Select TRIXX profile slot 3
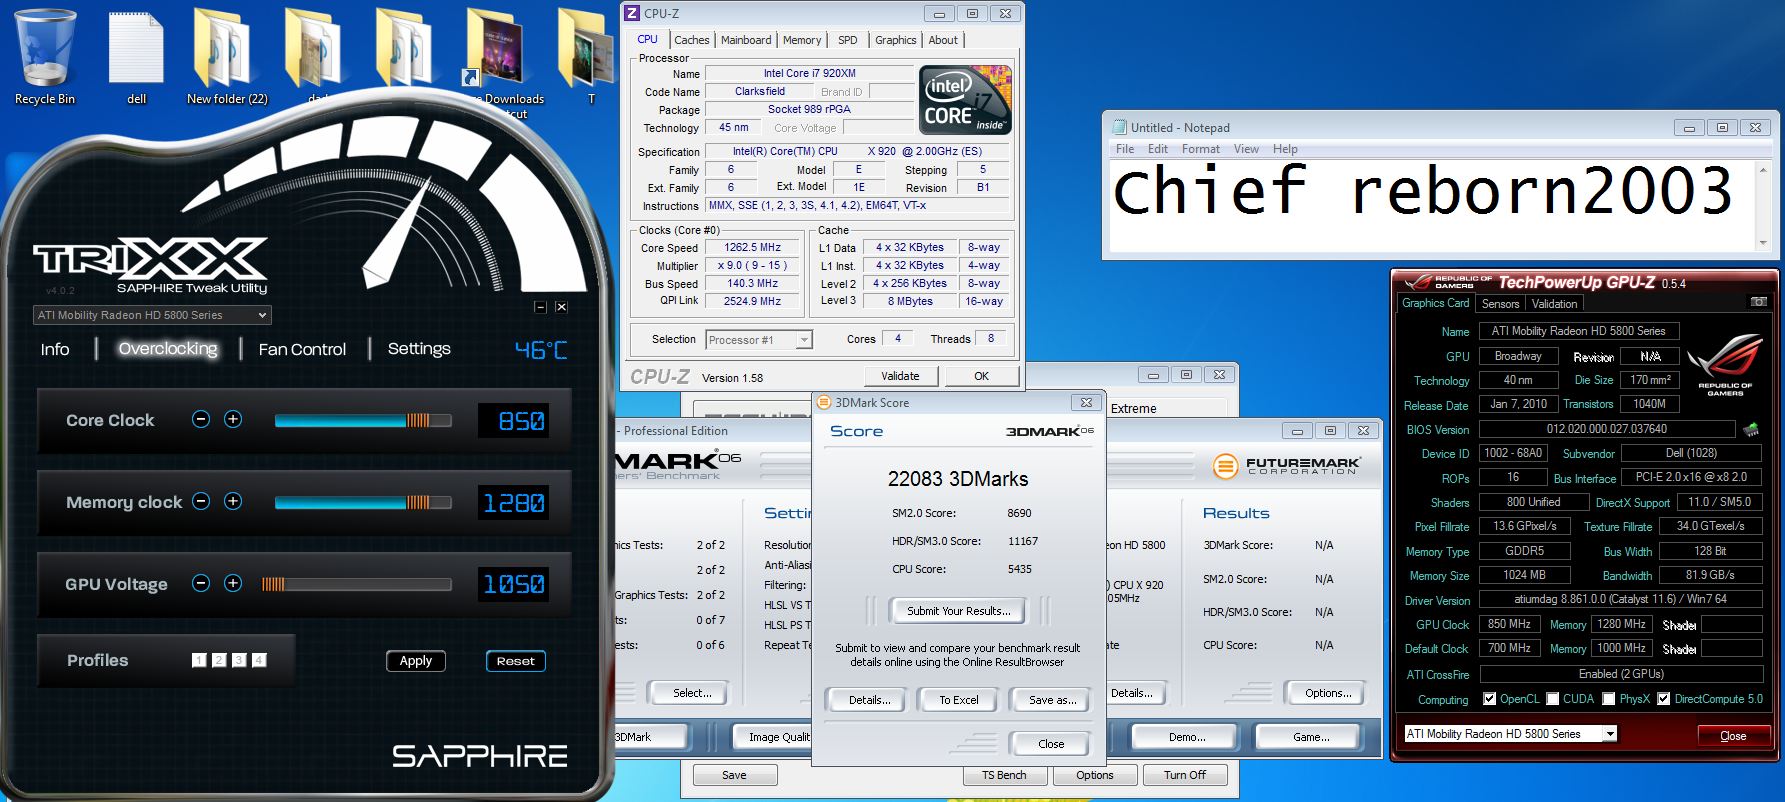The width and height of the screenshot is (1785, 802). (x=239, y=660)
